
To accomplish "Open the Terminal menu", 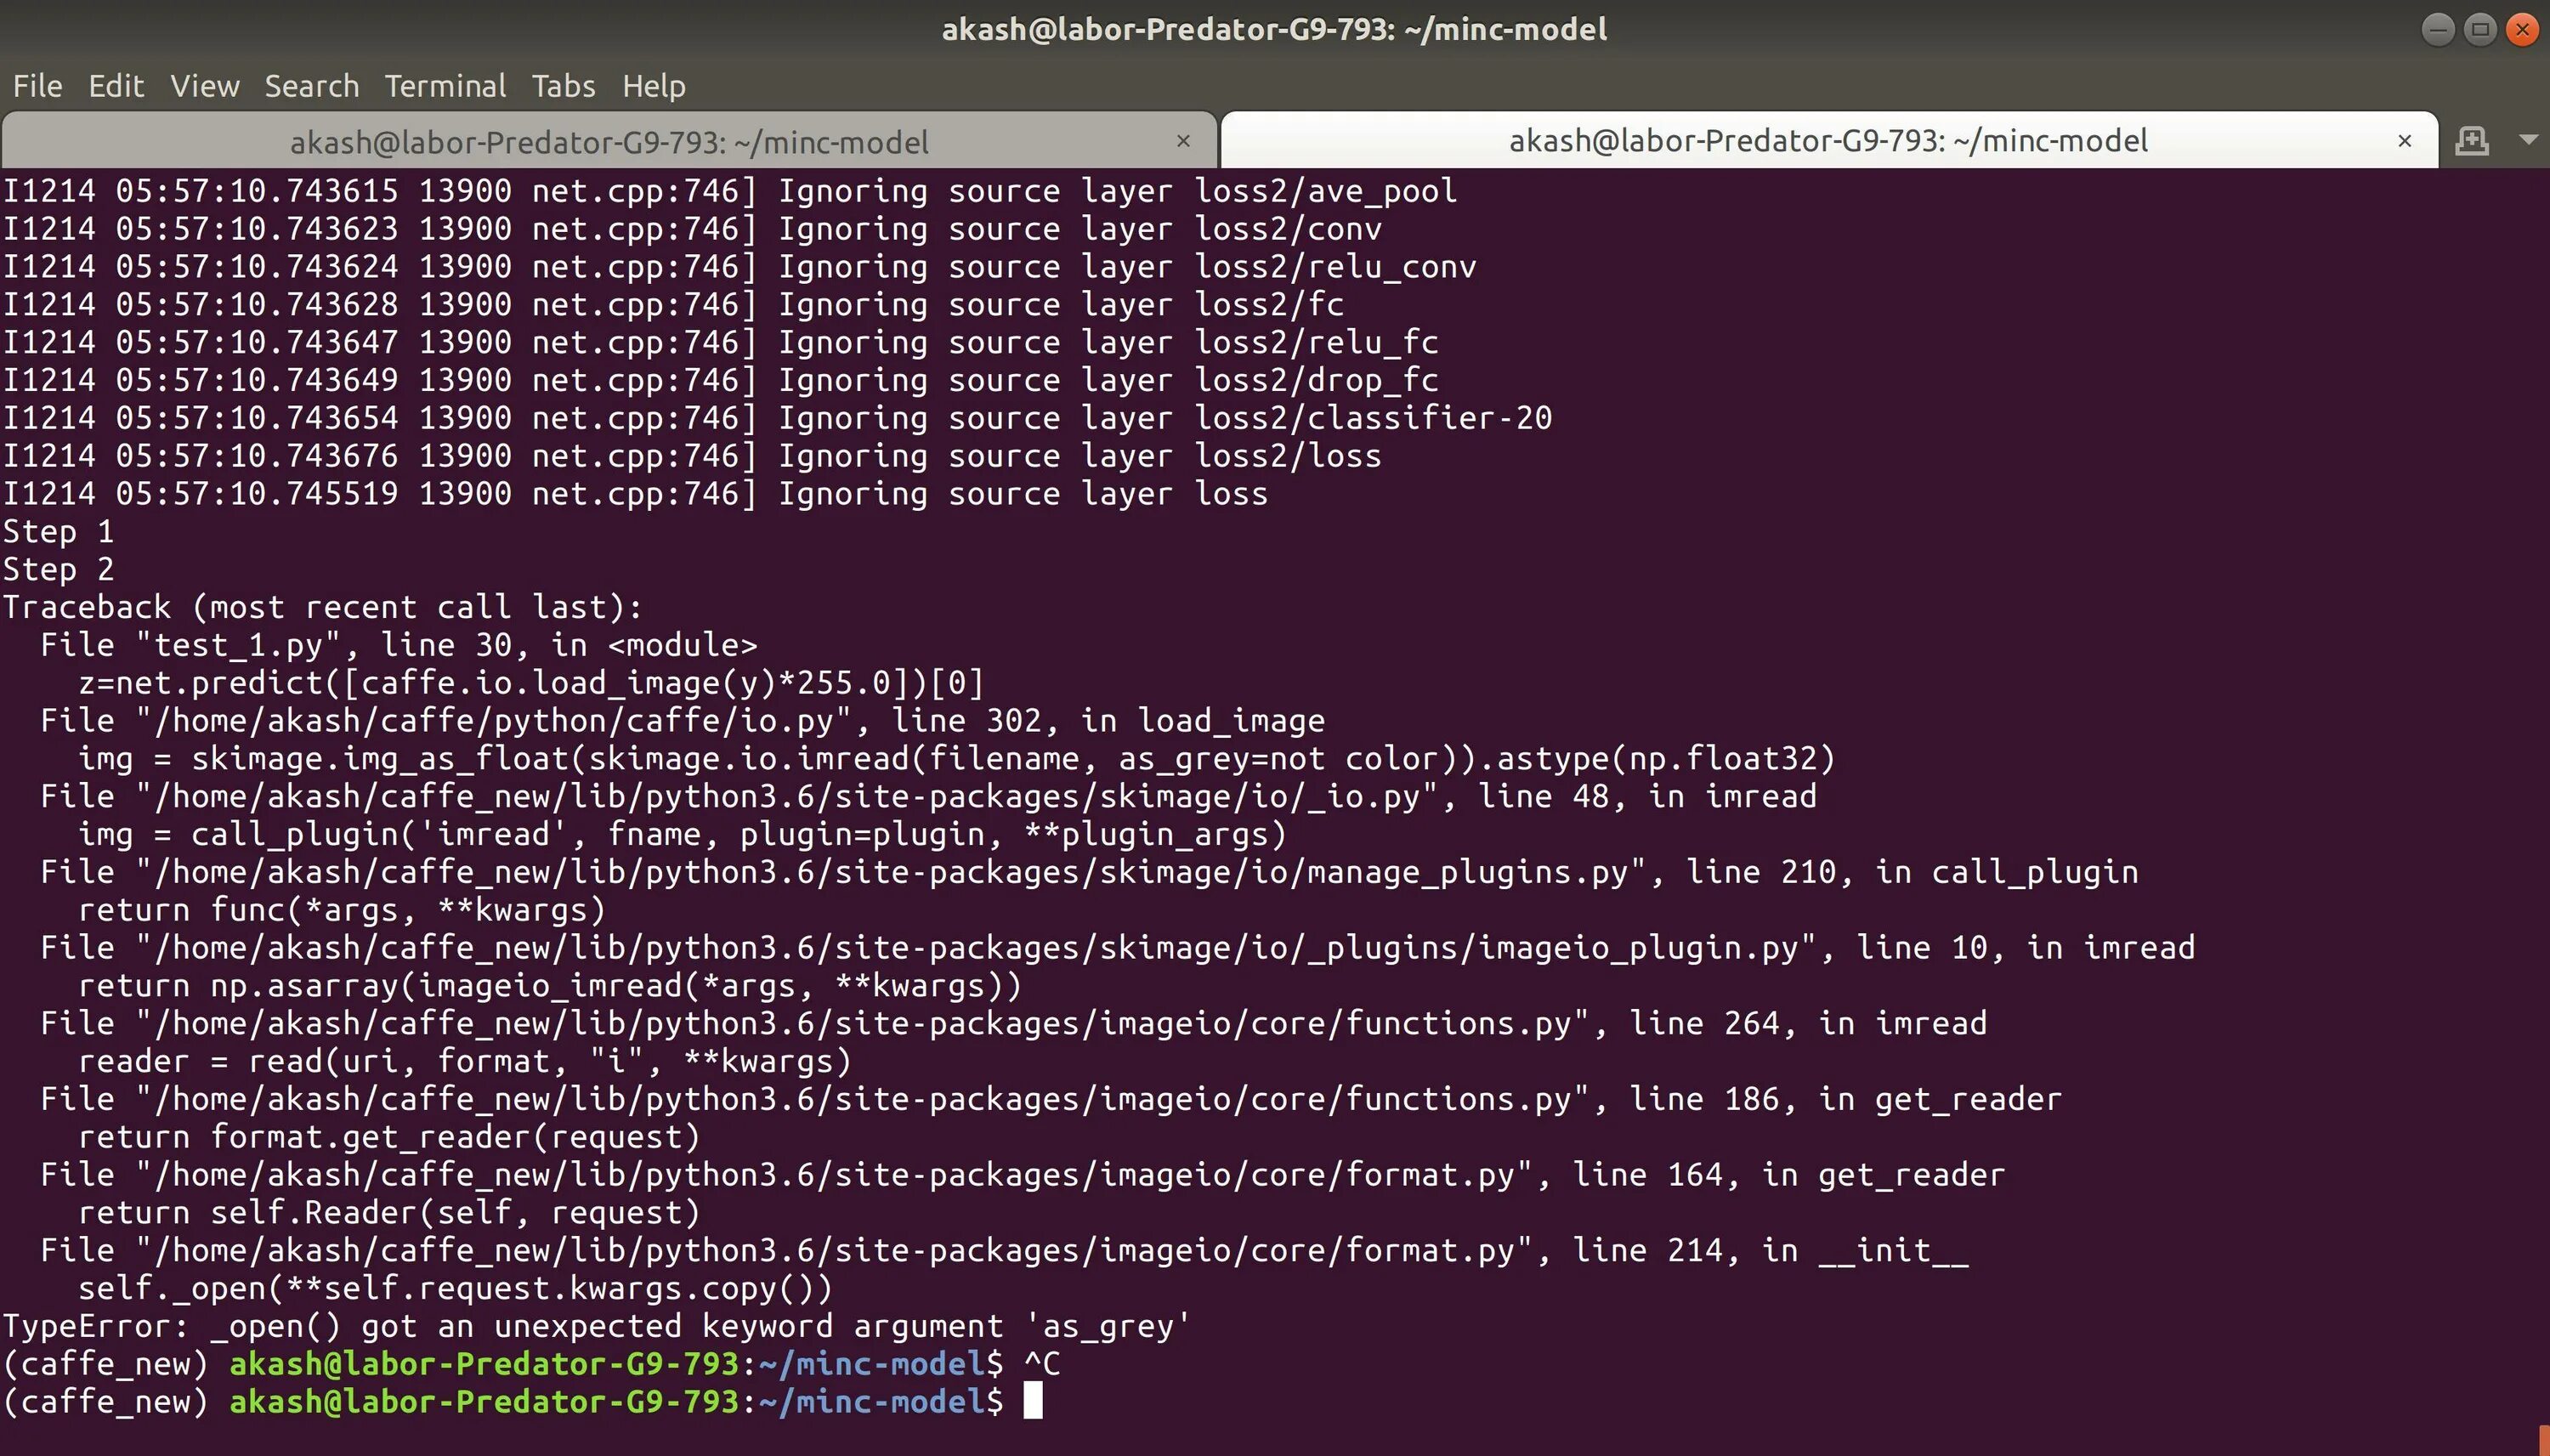I will tap(445, 86).
